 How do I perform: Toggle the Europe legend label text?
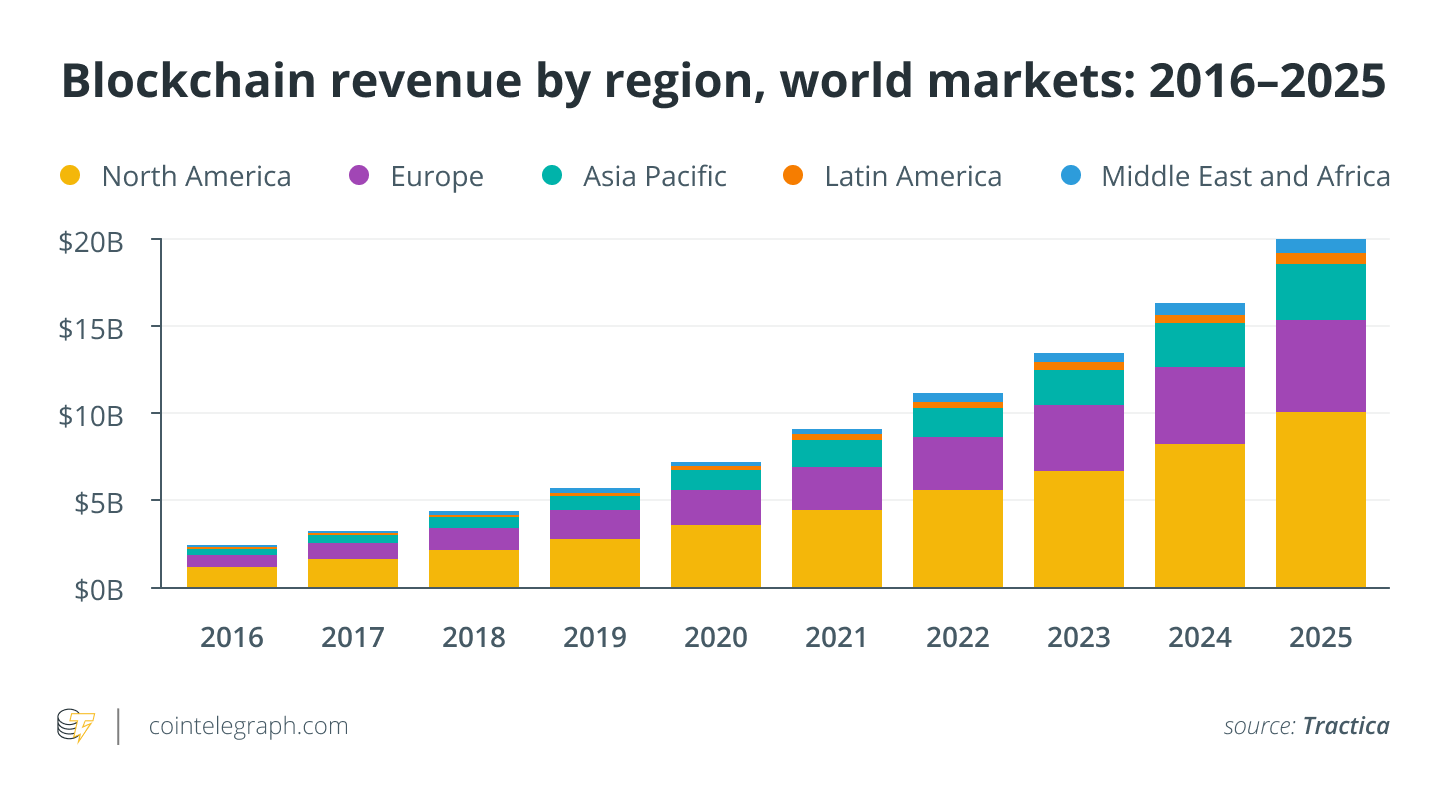pyautogui.click(x=437, y=177)
